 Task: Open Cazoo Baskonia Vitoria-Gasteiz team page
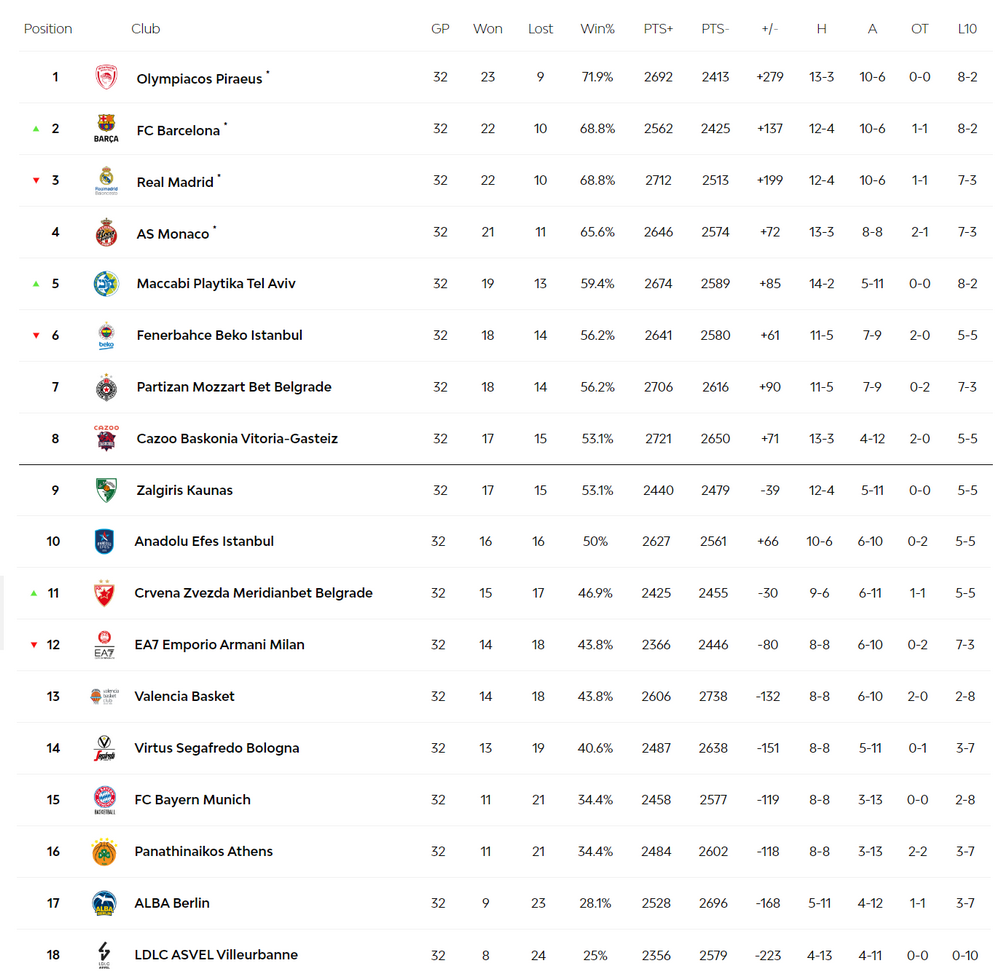click(237, 439)
